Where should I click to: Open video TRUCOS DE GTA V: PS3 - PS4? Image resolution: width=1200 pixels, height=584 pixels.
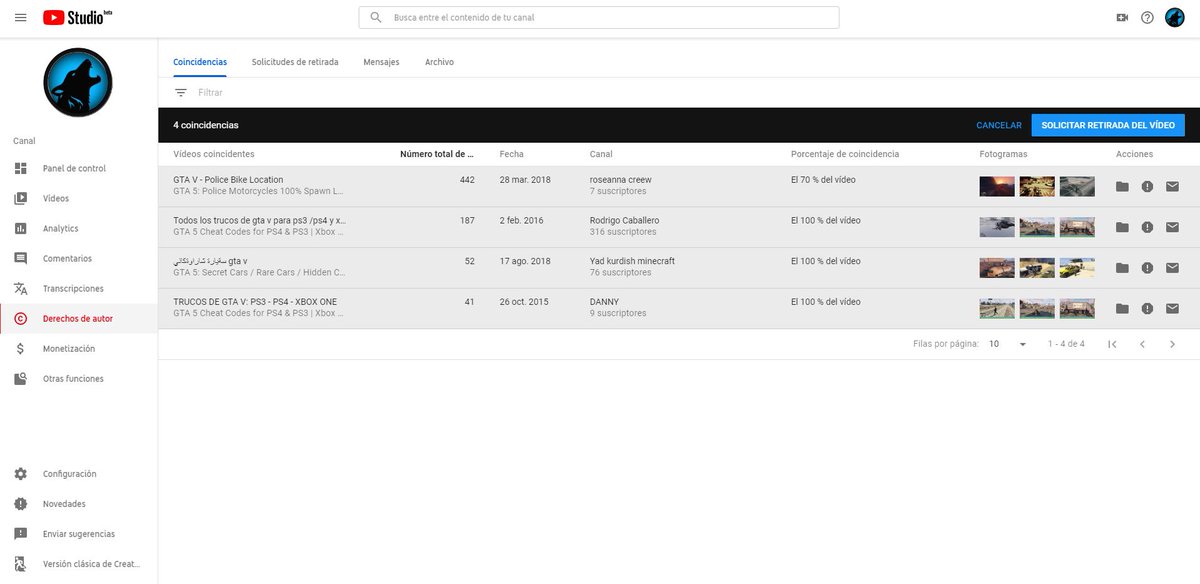coord(255,301)
